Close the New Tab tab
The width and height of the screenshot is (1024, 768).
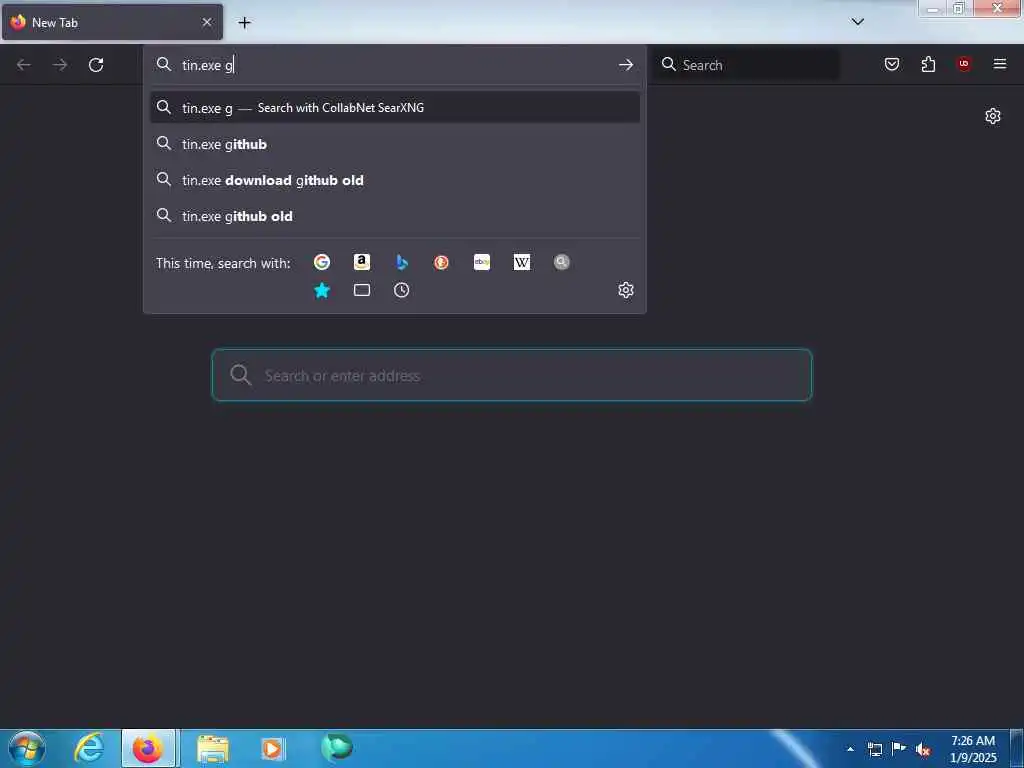pos(207,22)
